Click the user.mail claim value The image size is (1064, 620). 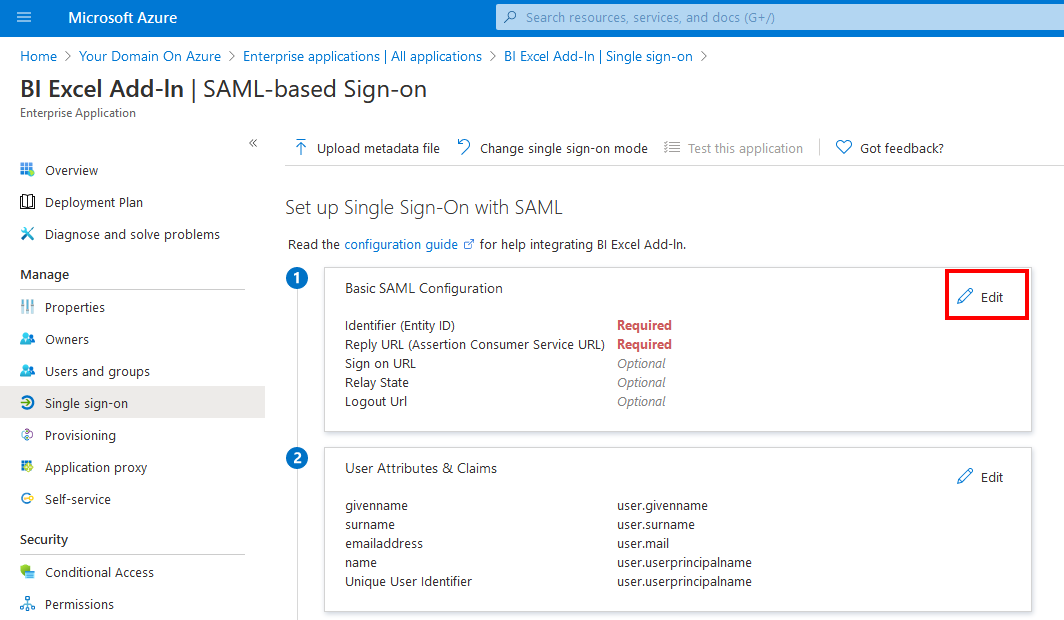643,543
